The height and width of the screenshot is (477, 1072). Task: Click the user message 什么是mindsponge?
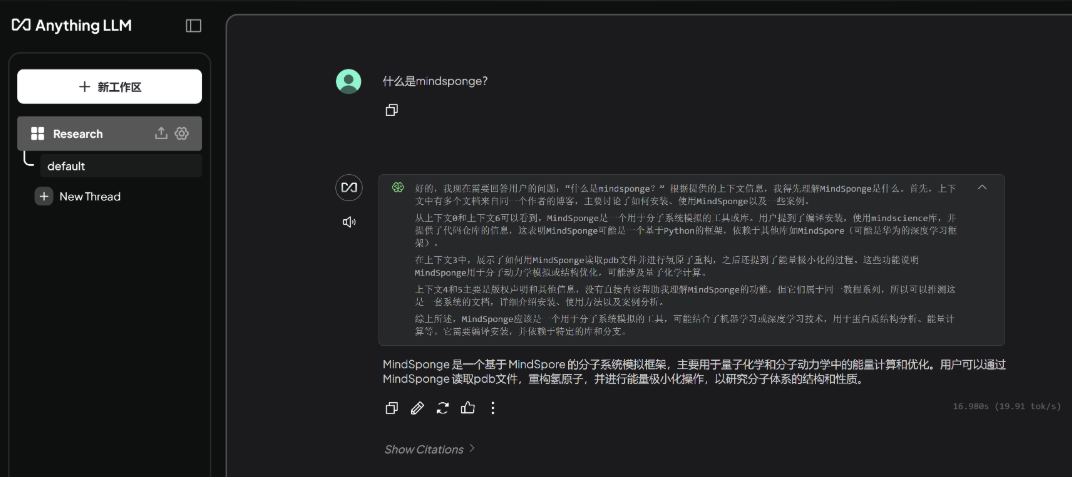click(x=435, y=81)
